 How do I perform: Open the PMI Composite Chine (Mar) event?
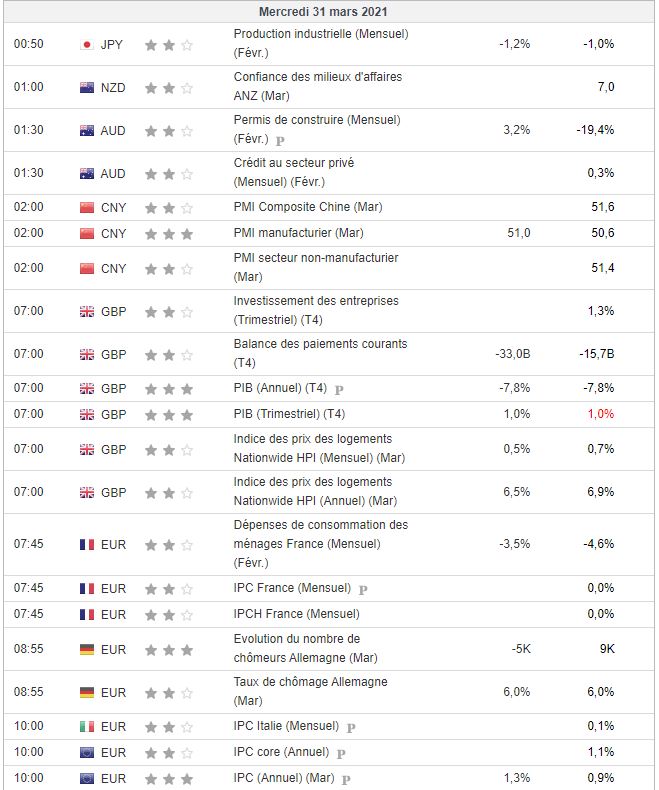click(x=307, y=207)
